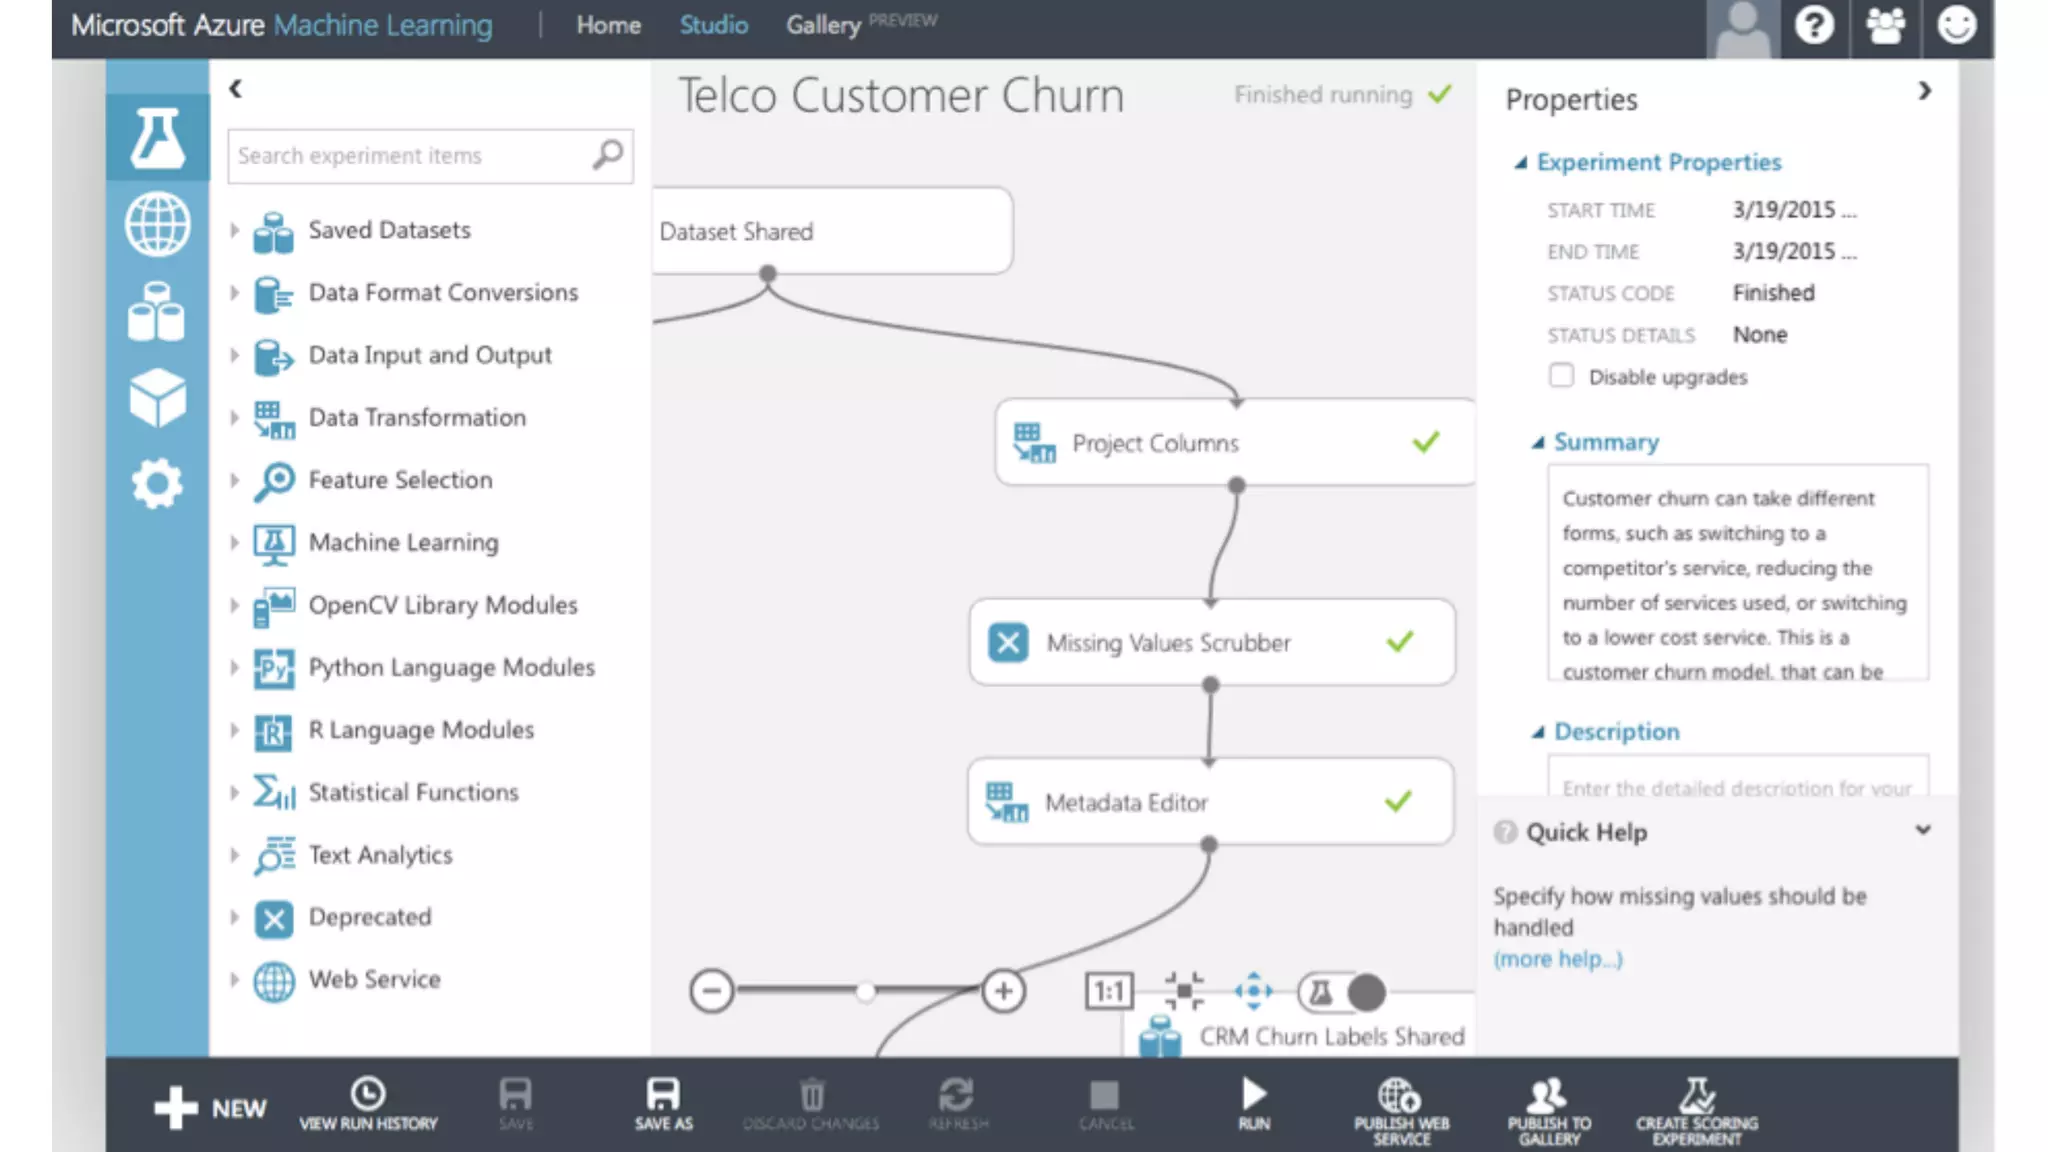Open the Trained Models cube sidebar icon
This screenshot has width=2048, height=1152.
(x=157, y=397)
